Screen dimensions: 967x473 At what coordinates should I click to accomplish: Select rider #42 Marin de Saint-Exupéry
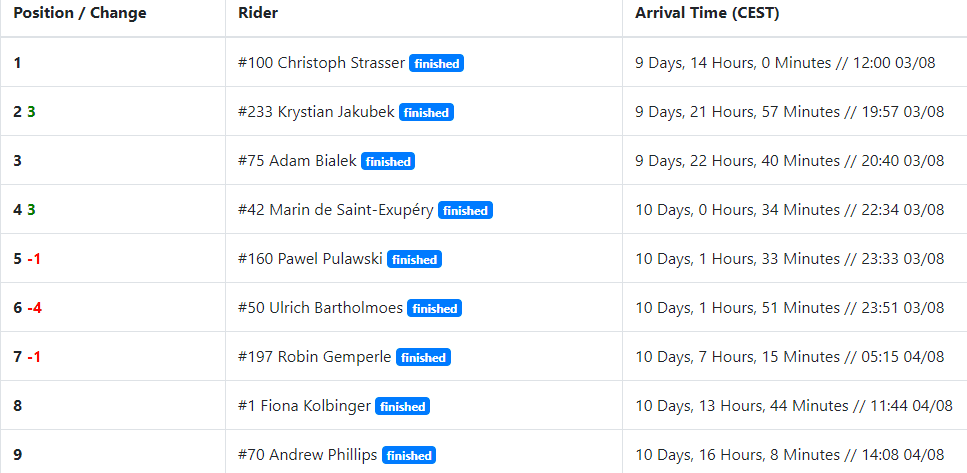[335, 210]
